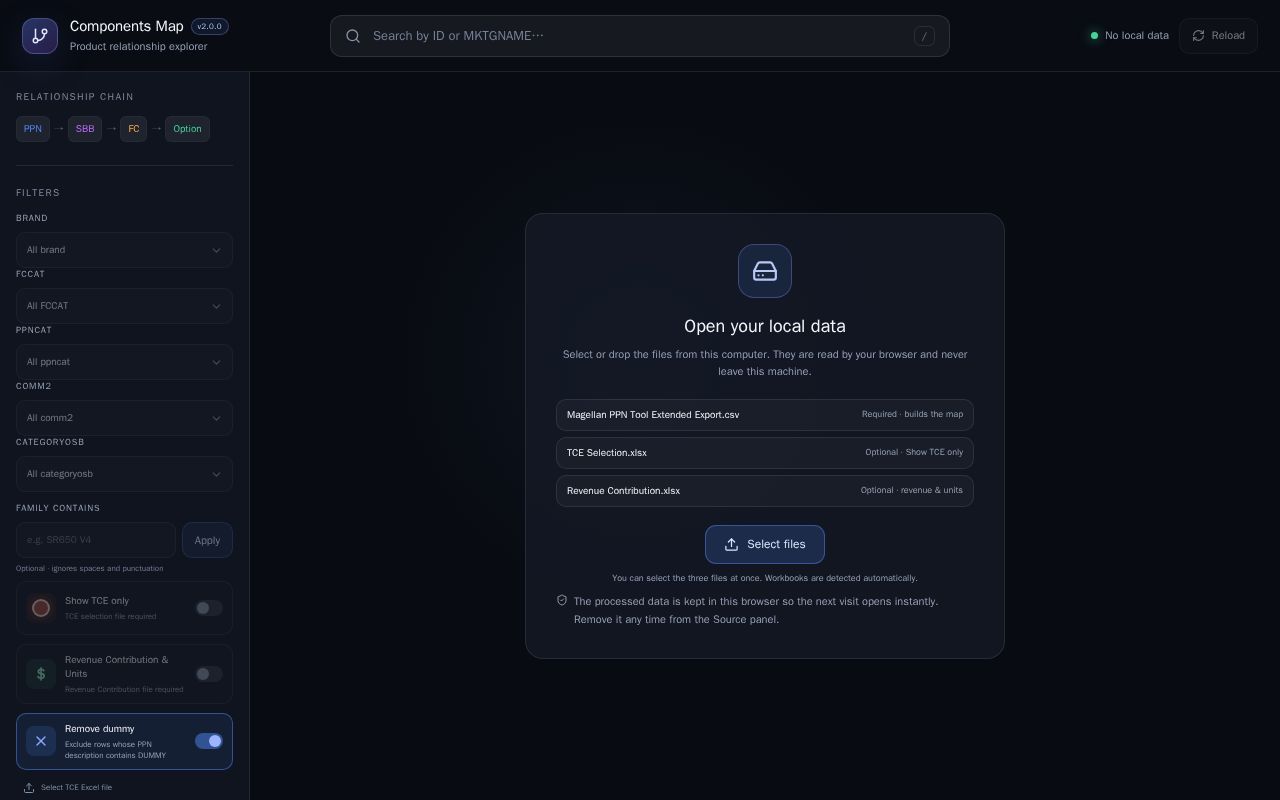Open the All ppncat dropdown
Viewport: 1280px width, 800px height.
pos(124,362)
